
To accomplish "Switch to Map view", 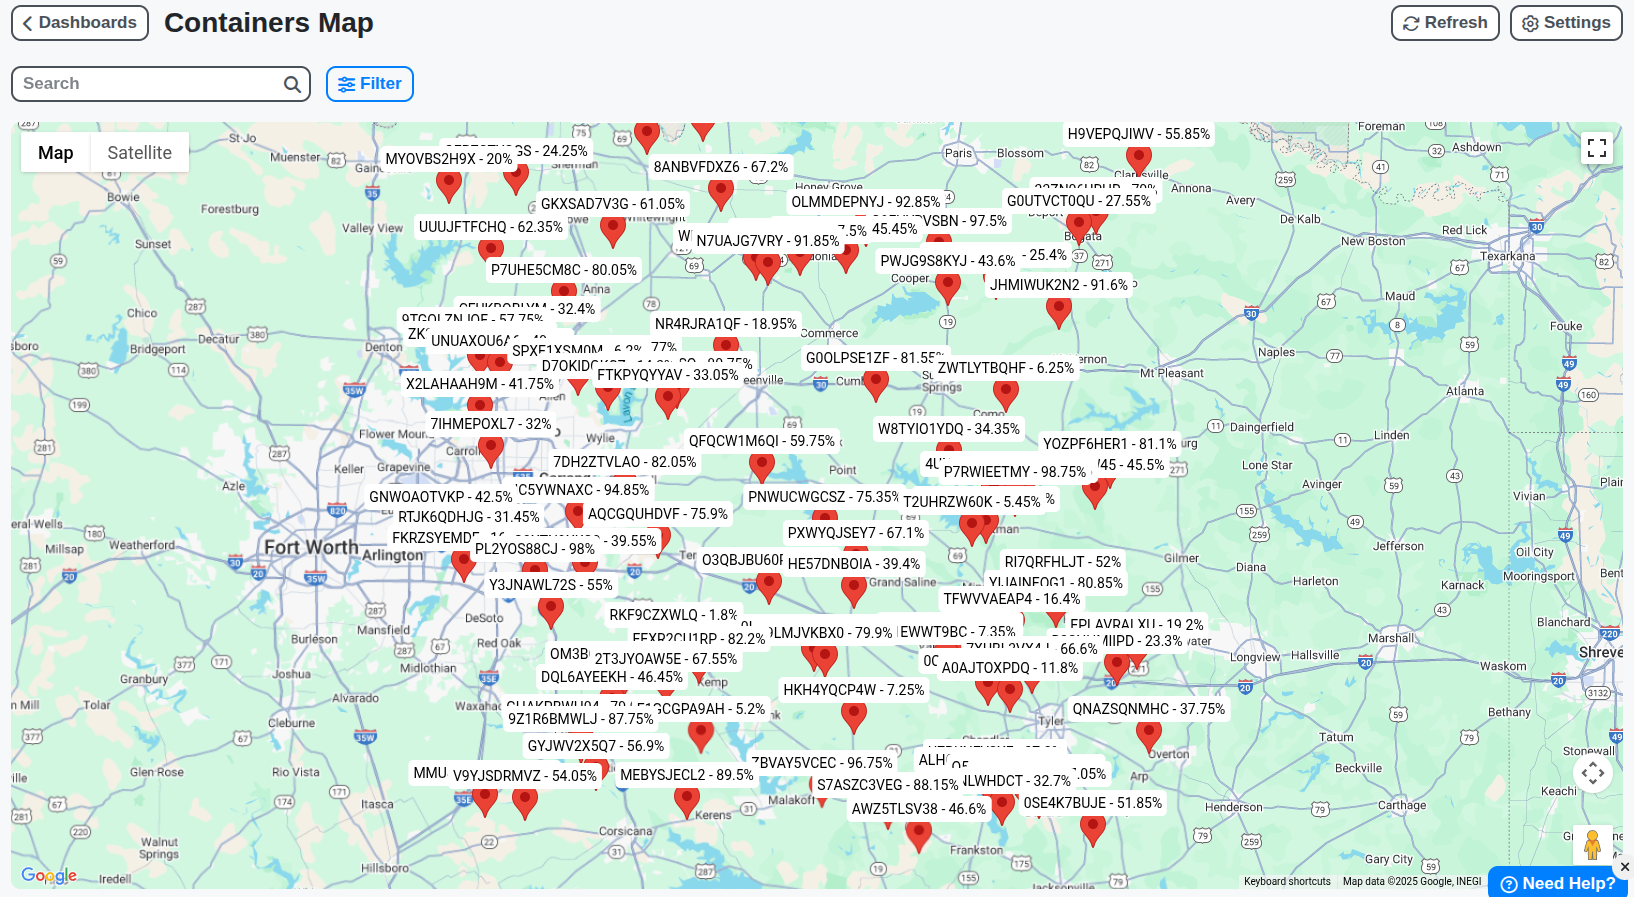I will [56, 152].
